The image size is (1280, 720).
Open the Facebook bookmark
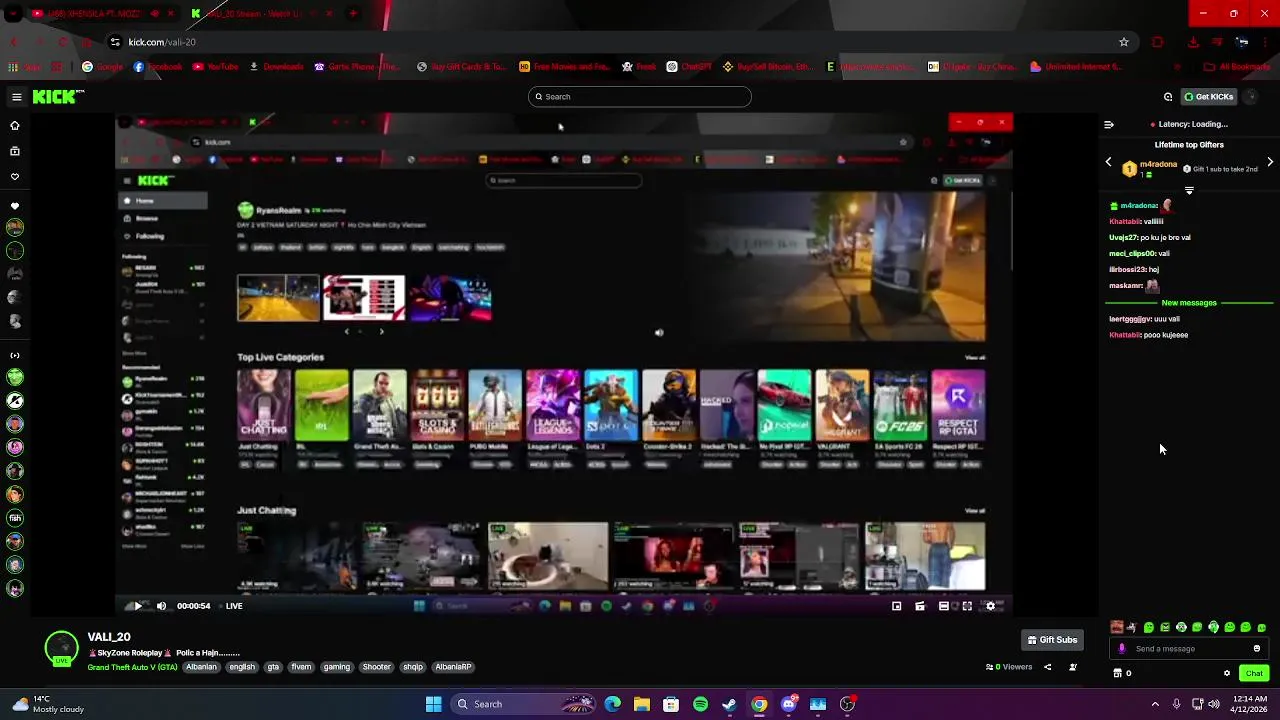pyautogui.click(x=158, y=67)
